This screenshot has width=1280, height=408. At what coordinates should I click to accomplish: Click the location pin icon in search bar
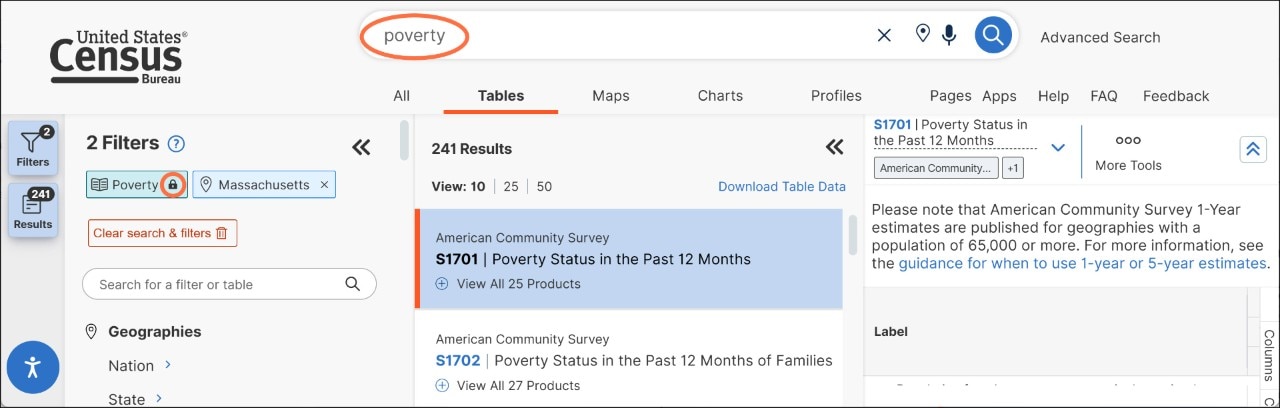tap(923, 35)
